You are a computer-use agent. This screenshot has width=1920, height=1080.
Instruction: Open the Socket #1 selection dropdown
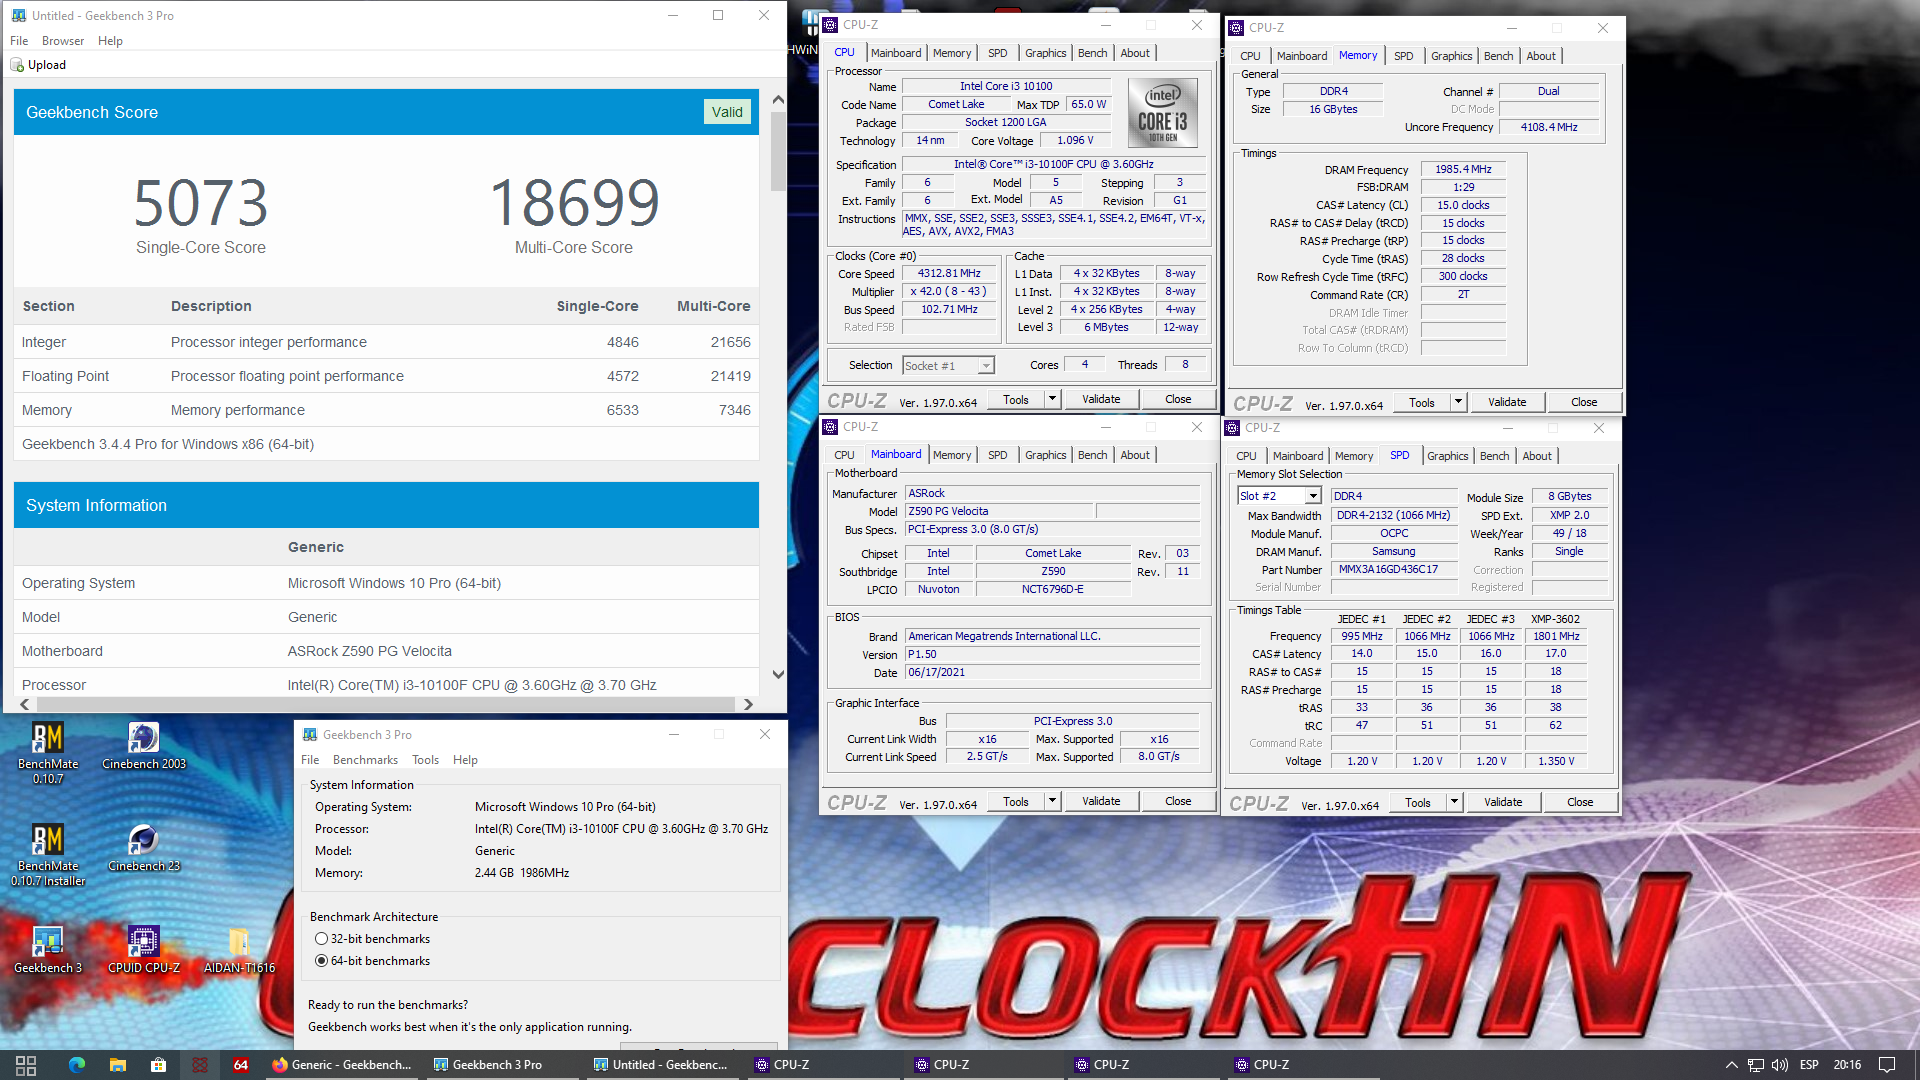tap(948, 366)
